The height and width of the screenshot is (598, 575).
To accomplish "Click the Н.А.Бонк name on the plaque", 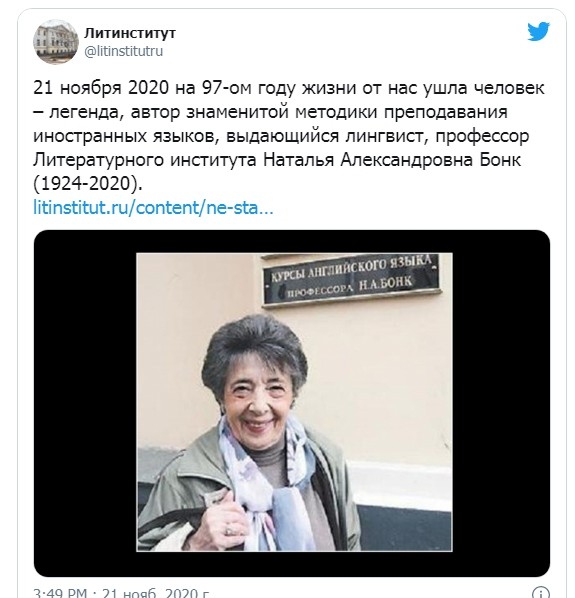I will (385, 283).
